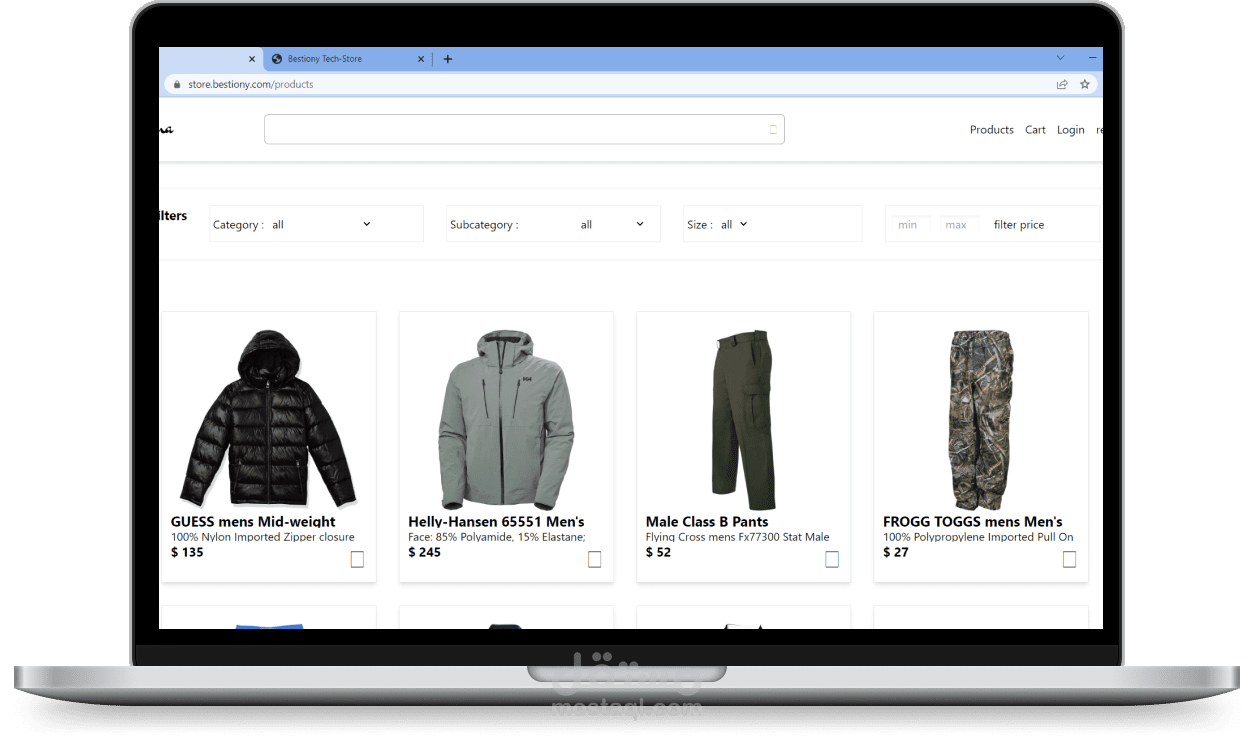This screenshot has height=736, width=1254.
Task: Open the tab search chevron in the title bar
Action: coord(1059,58)
